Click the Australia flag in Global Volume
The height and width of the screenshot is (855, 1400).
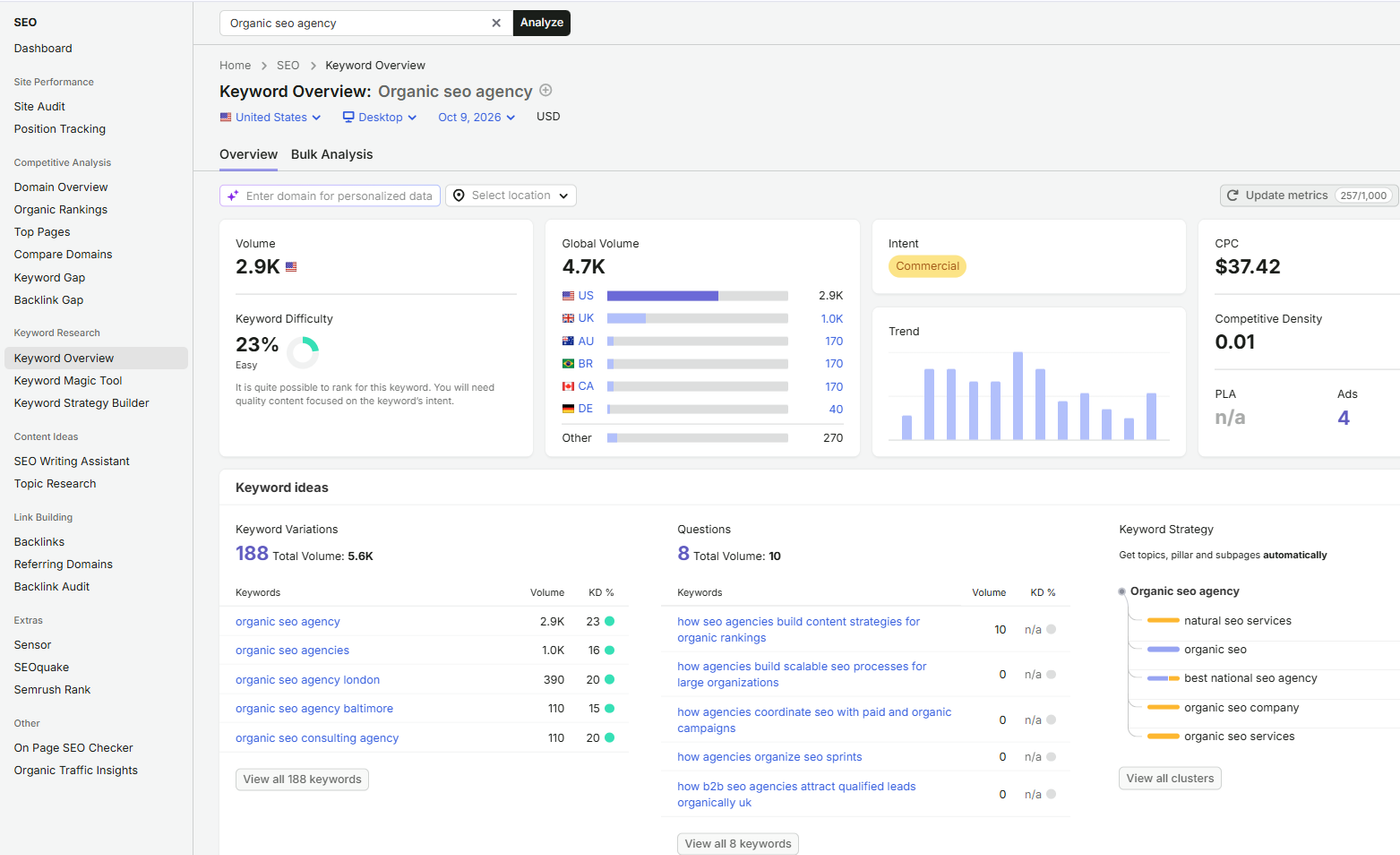pos(568,341)
